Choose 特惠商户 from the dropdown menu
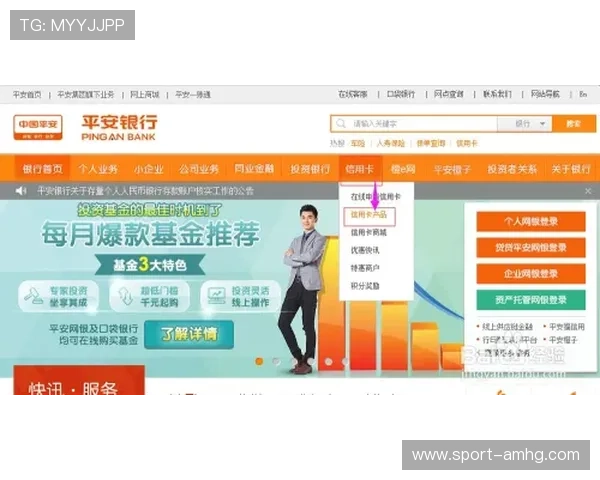Viewport: 600px width, 480px height. 365,268
